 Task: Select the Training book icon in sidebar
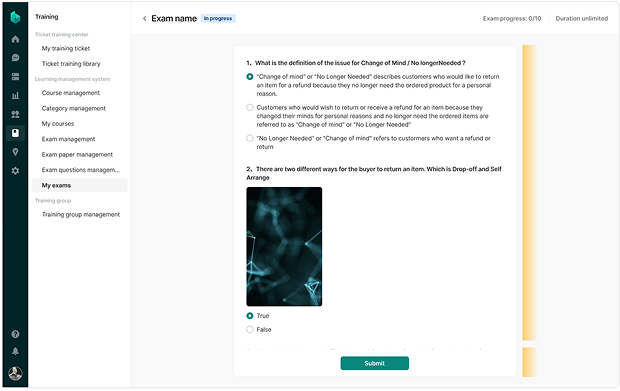click(x=15, y=133)
